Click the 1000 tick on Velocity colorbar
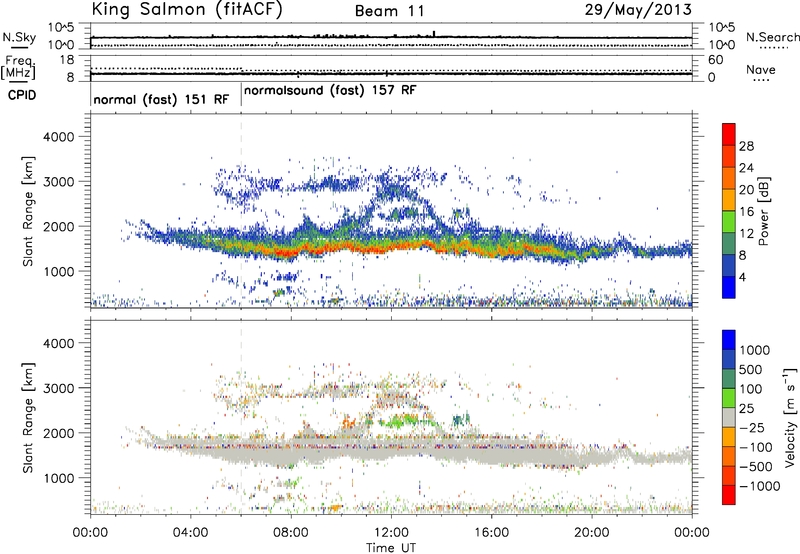The height and width of the screenshot is (554, 800). coord(754,350)
